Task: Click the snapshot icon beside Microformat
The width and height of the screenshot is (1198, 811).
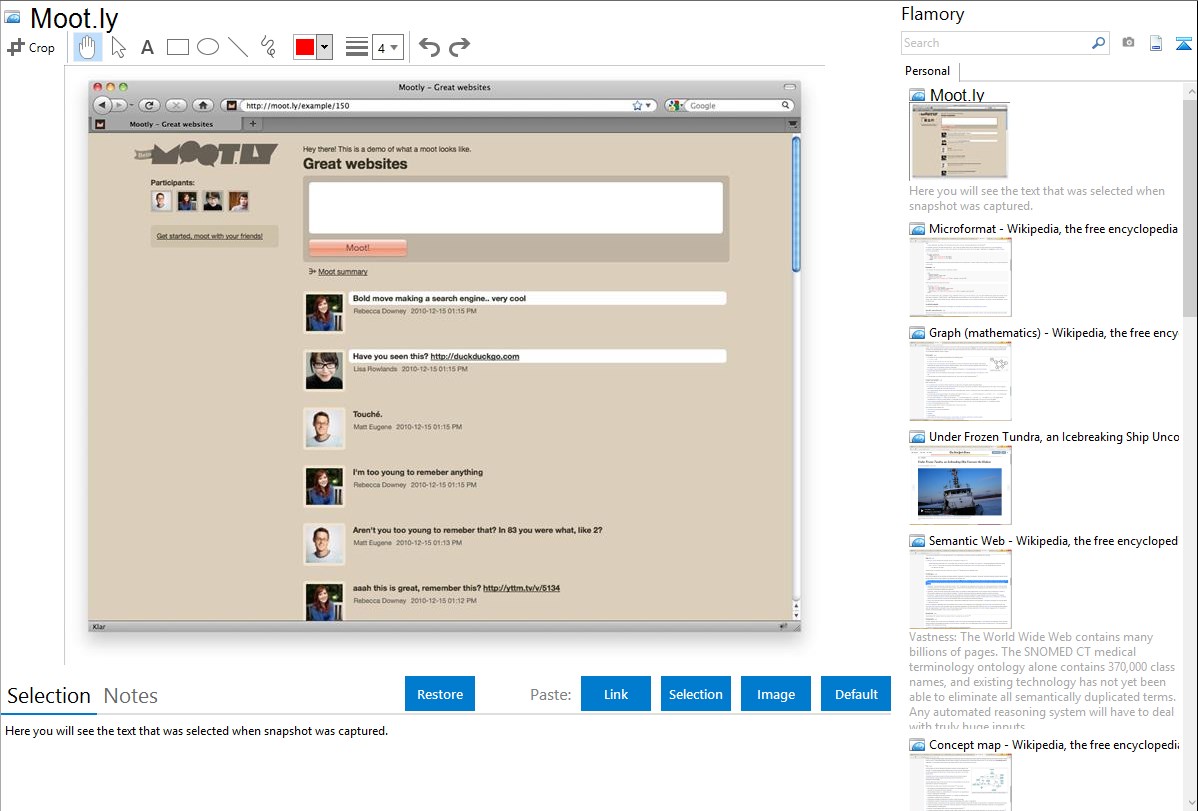Action: point(917,229)
